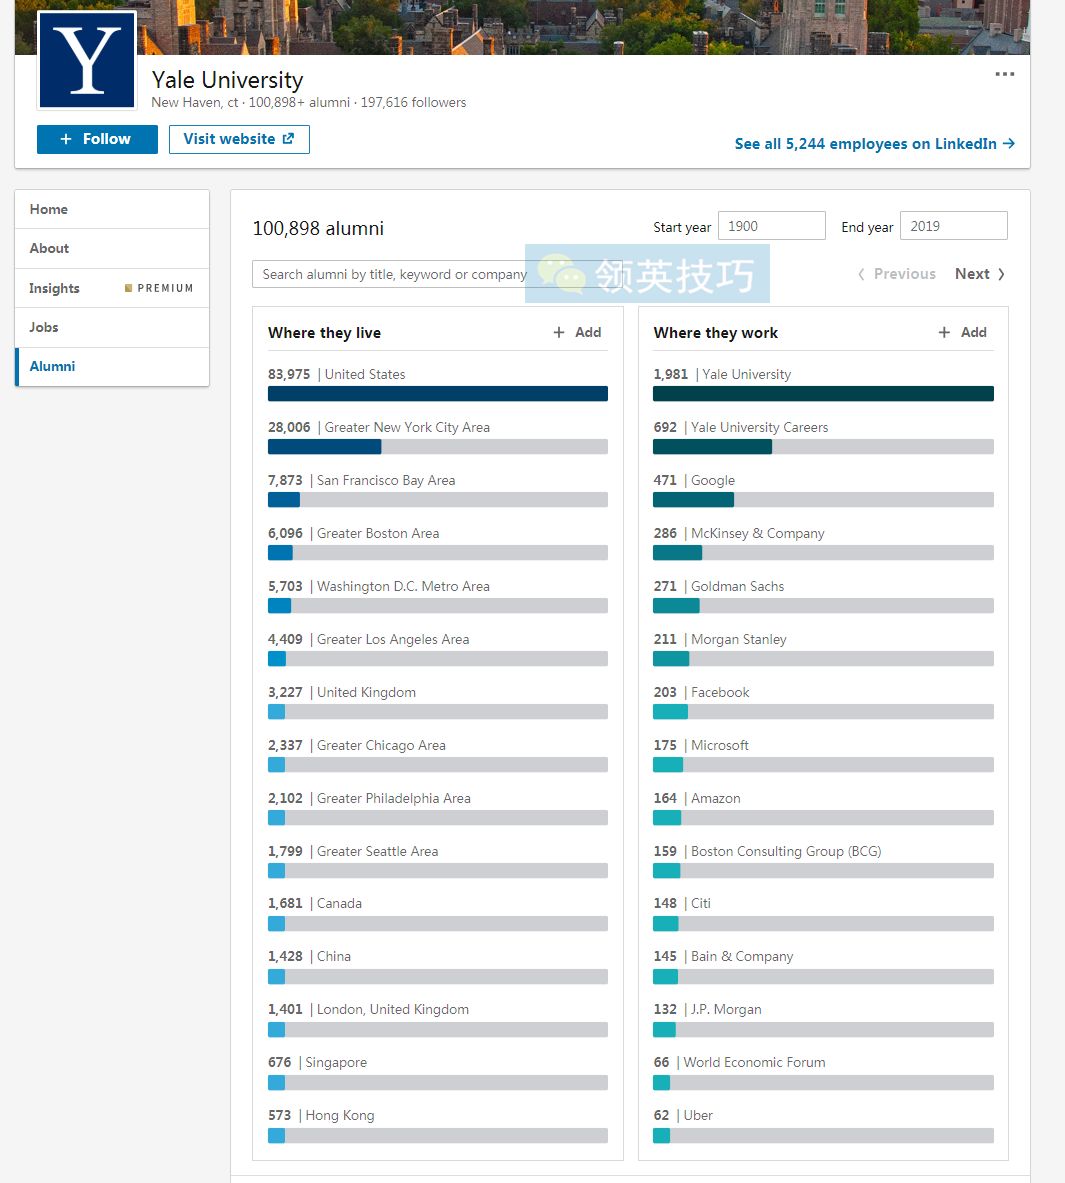Select 'J.P. Morgan' employer
Image resolution: width=1065 pixels, height=1183 pixels.
pyautogui.click(x=823, y=1019)
